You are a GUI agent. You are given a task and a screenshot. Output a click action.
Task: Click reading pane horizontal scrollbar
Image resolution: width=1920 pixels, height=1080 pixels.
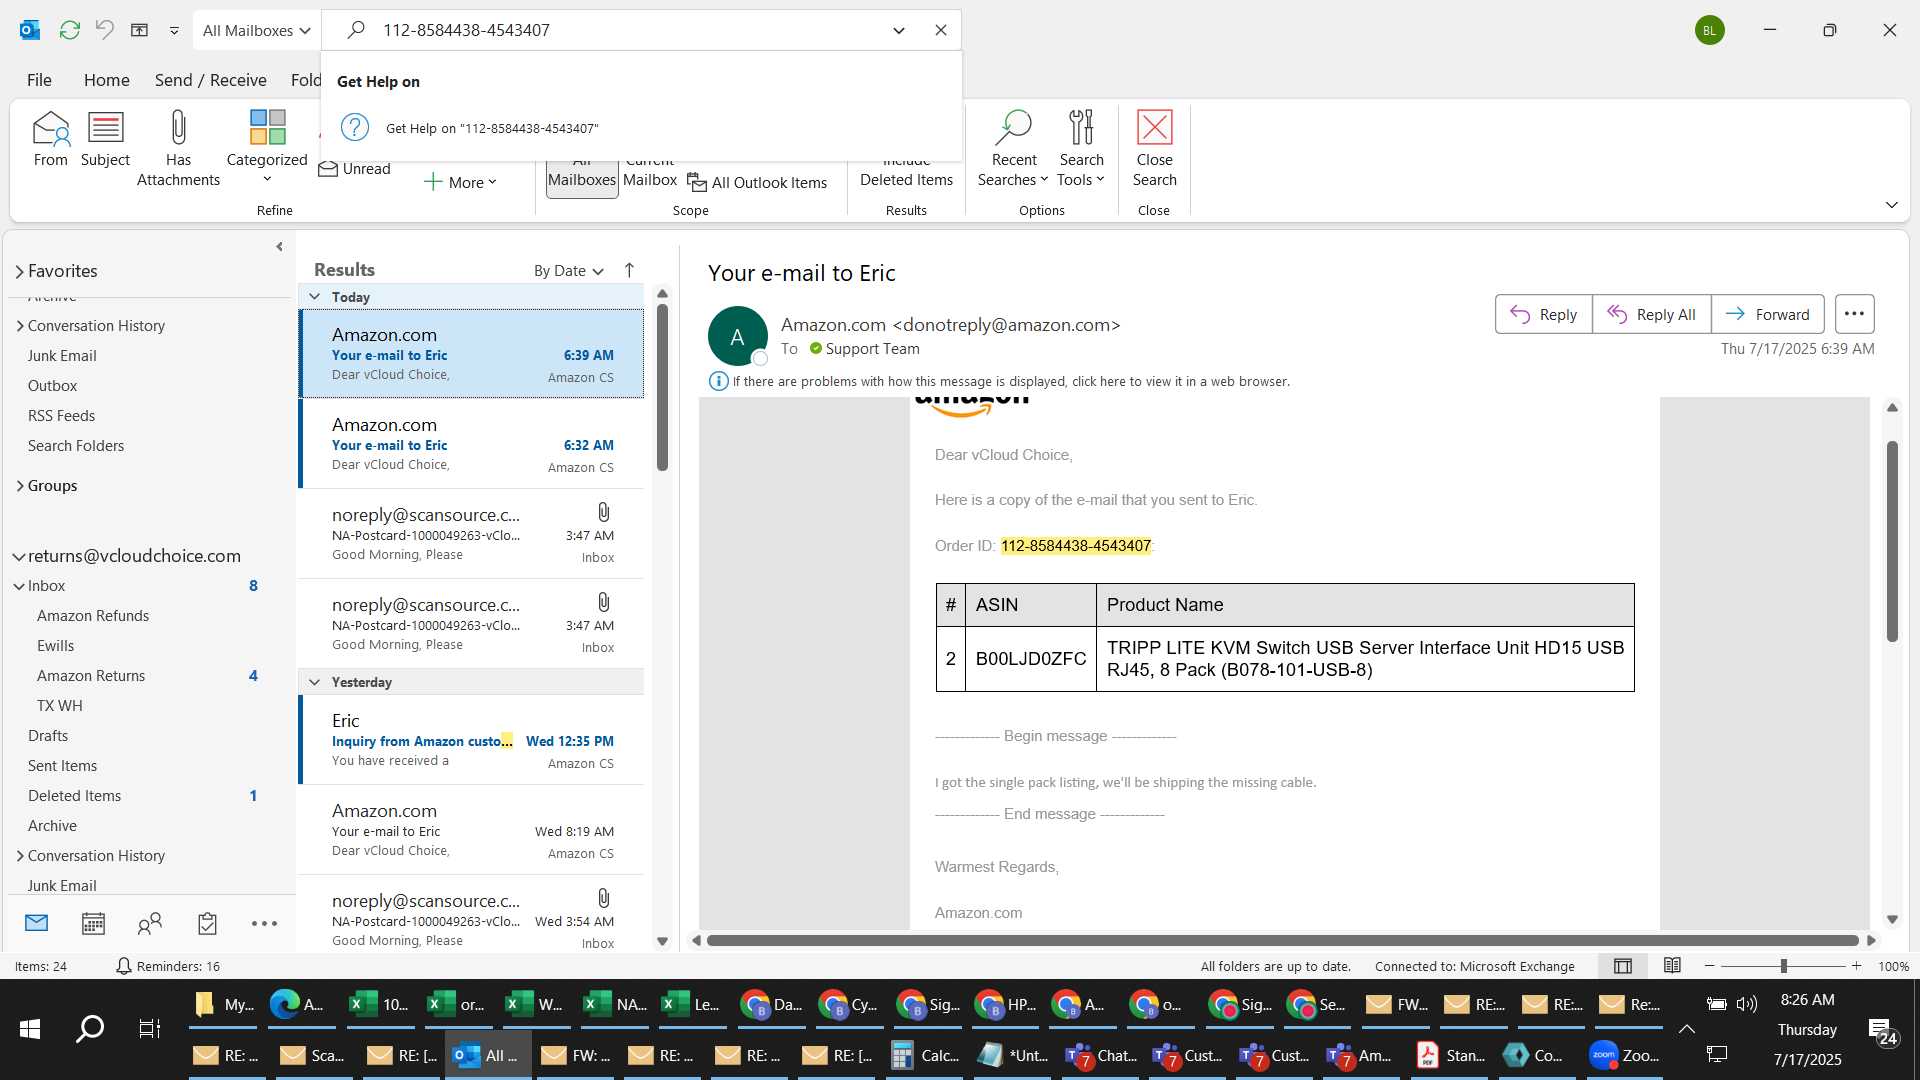pos(1282,940)
